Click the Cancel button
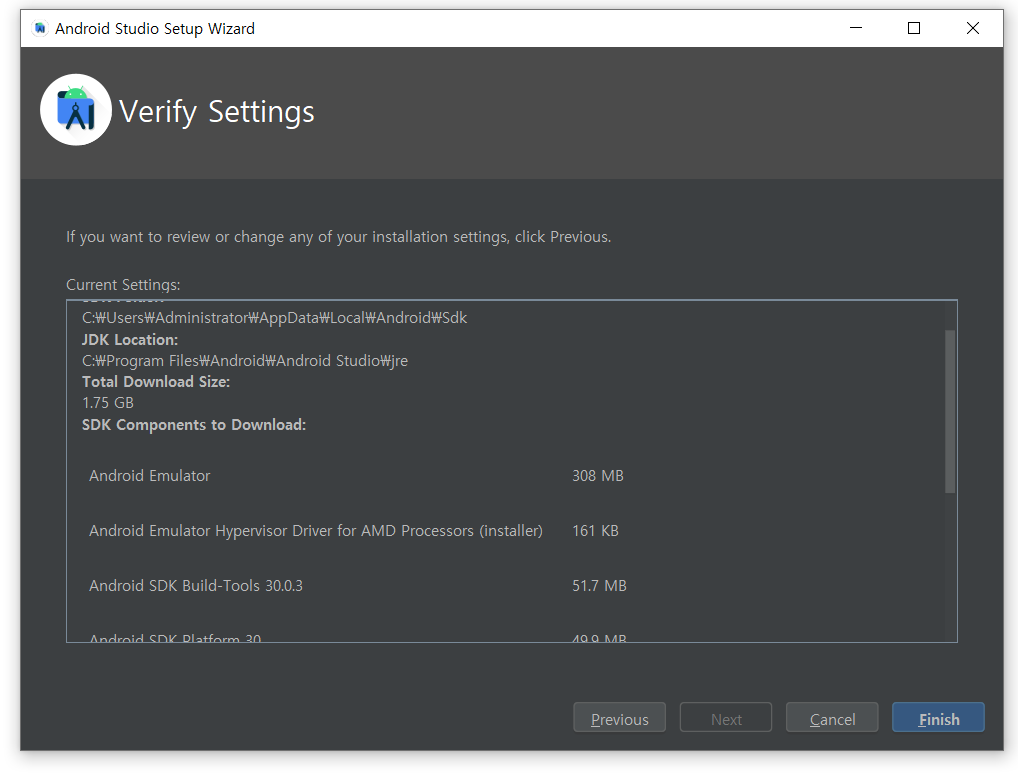This screenshot has height=775, width=1018. click(x=832, y=717)
